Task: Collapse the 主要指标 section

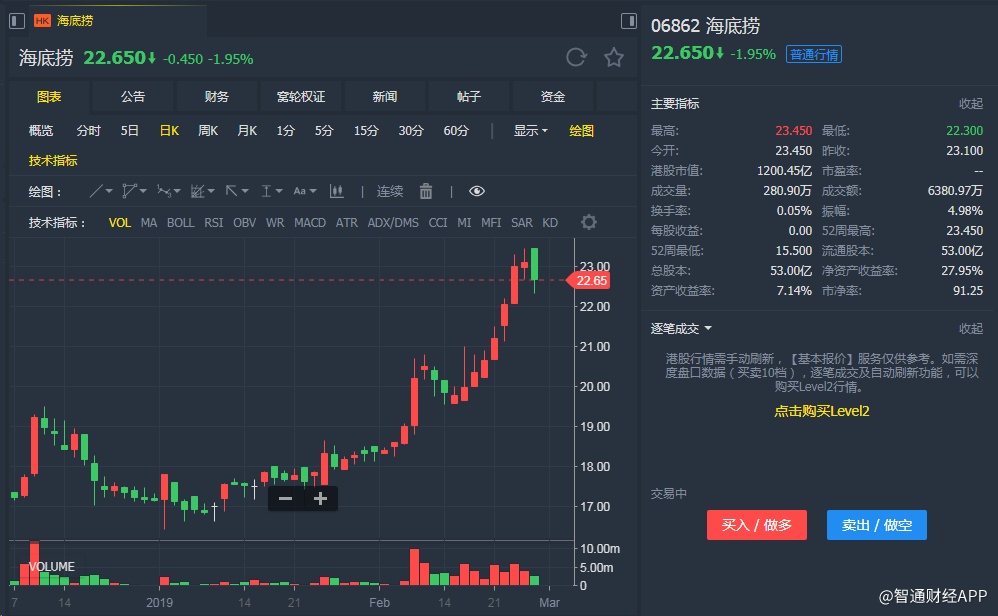Action: point(971,103)
